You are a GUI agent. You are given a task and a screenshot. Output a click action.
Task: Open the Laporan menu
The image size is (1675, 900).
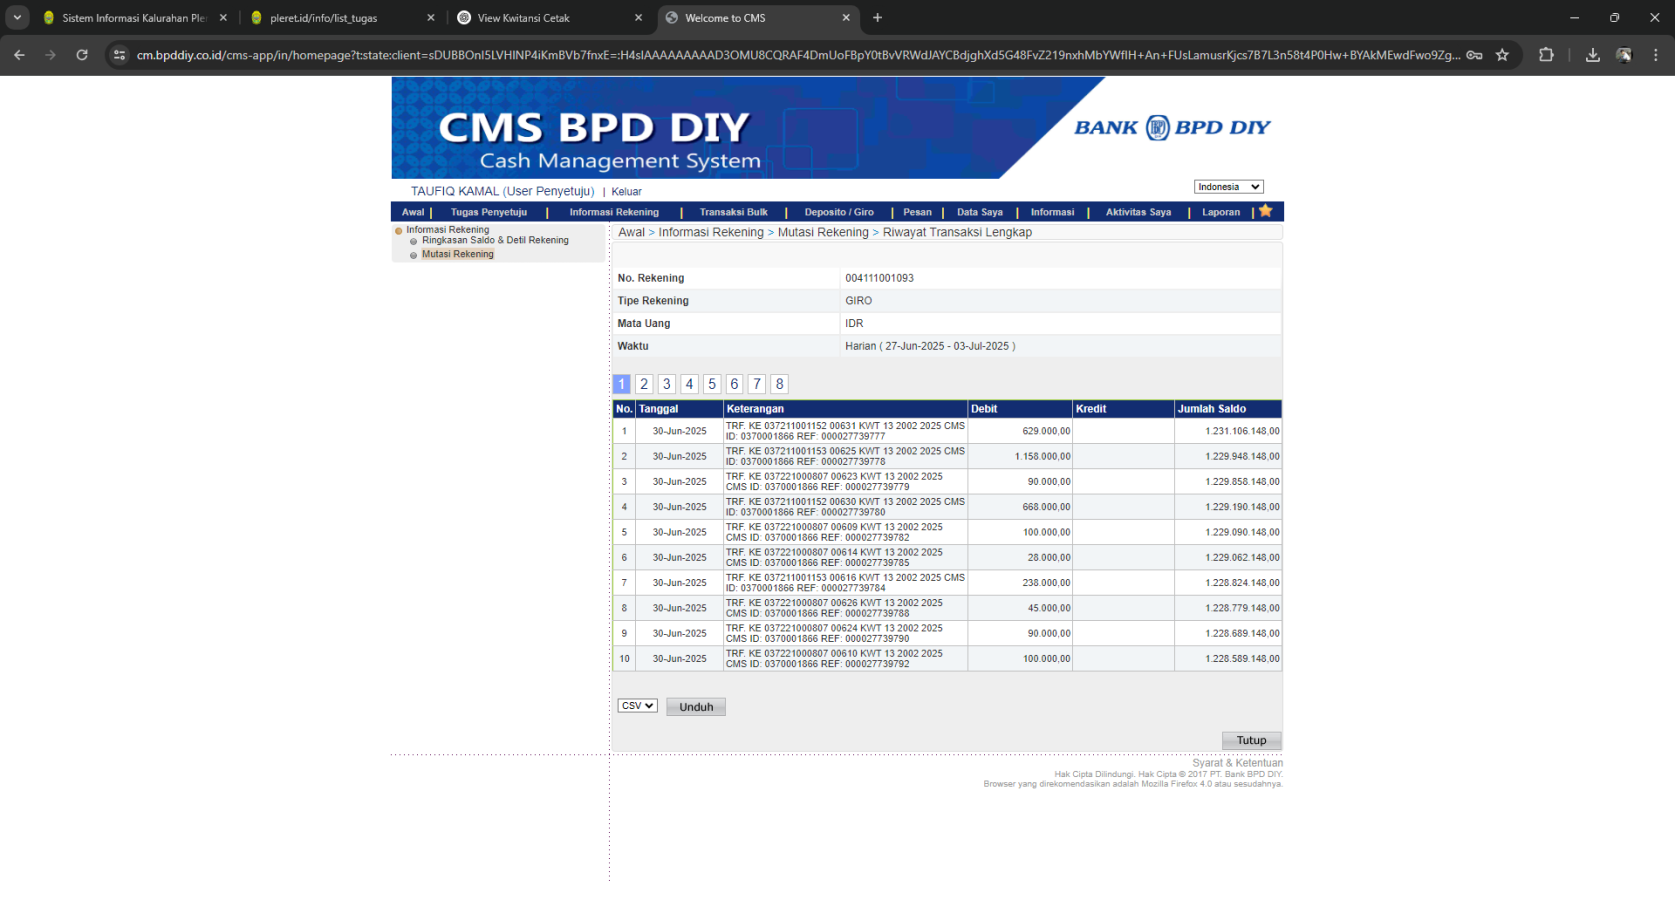tap(1221, 212)
